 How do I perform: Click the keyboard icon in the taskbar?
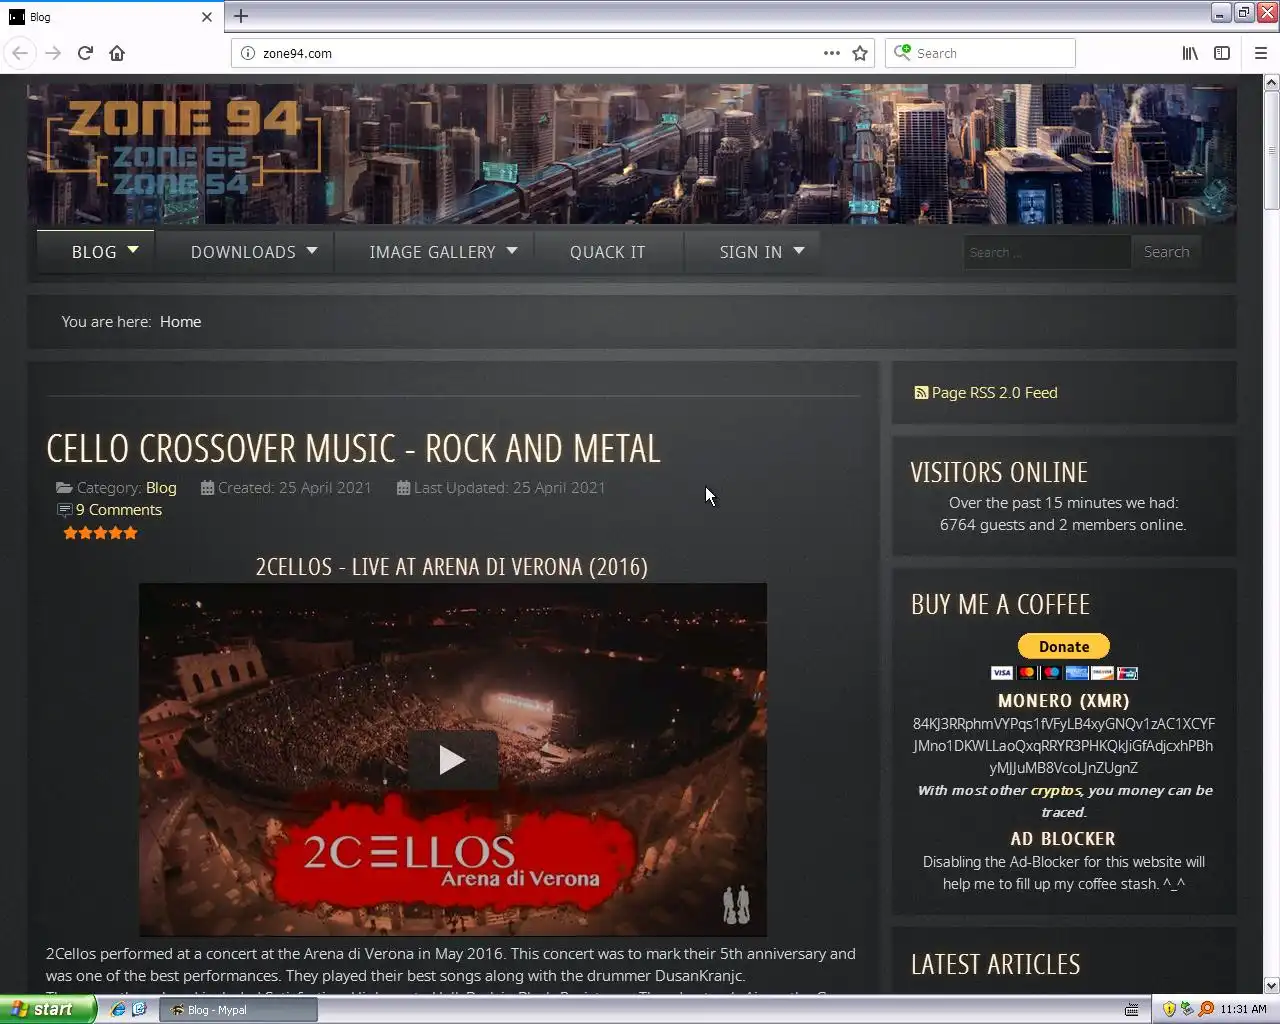pos(1132,1010)
